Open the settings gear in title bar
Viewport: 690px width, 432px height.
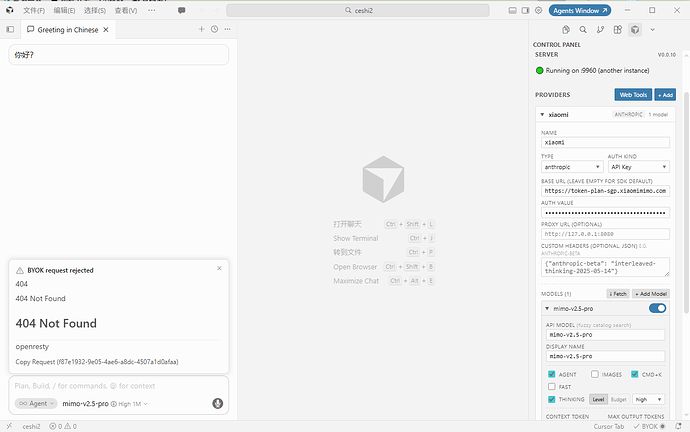[539, 10]
